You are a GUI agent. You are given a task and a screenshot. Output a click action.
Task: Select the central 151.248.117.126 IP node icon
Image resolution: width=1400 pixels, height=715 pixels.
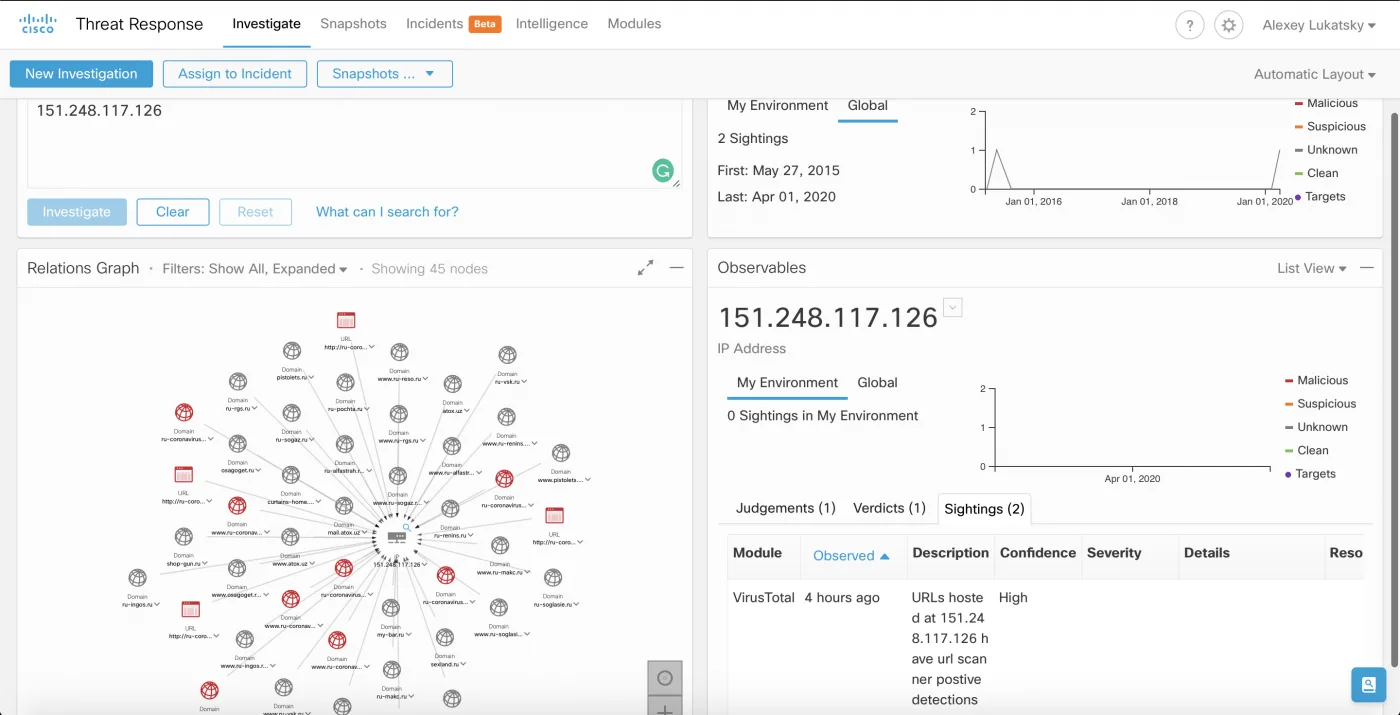[x=397, y=538]
